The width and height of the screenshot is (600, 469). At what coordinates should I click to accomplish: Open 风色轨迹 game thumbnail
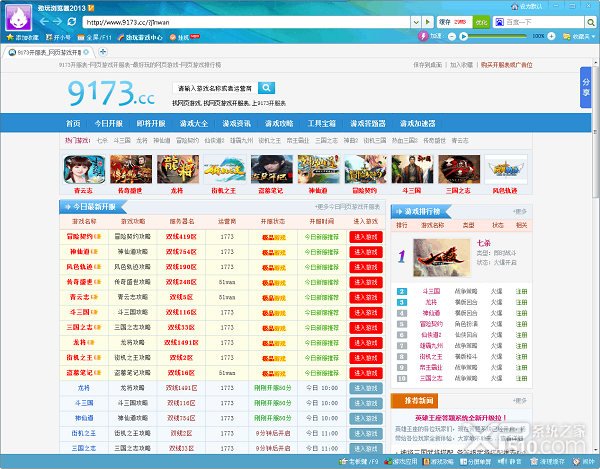(x=506, y=169)
